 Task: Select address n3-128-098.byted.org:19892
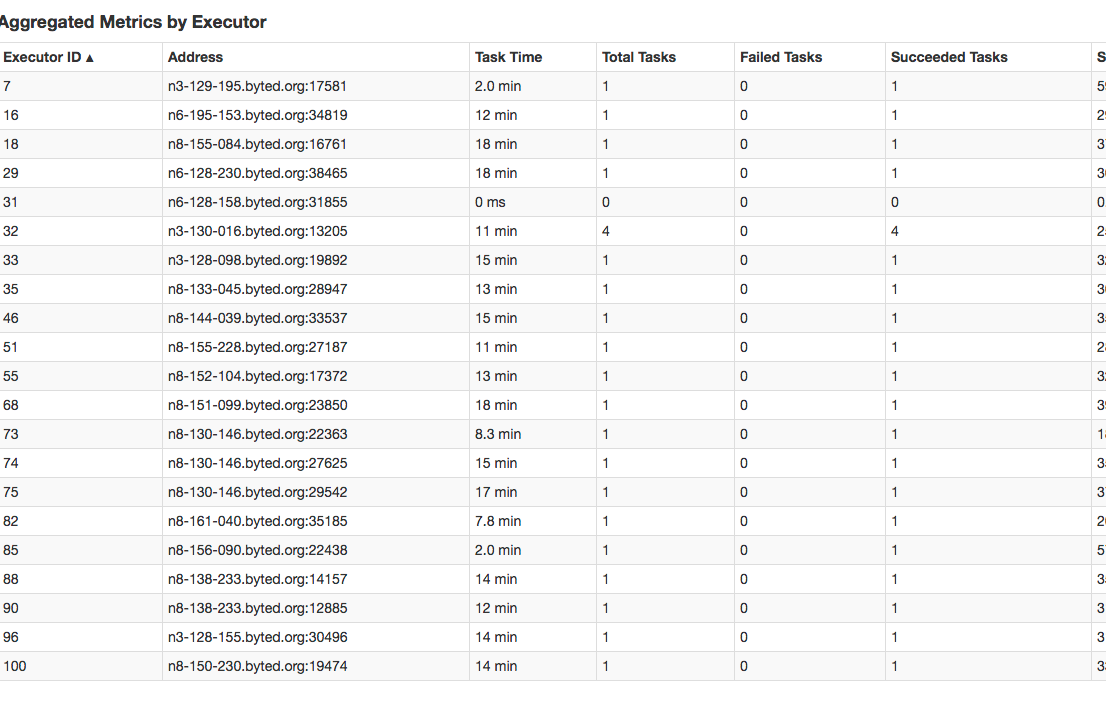pyautogui.click(x=257, y=260)
